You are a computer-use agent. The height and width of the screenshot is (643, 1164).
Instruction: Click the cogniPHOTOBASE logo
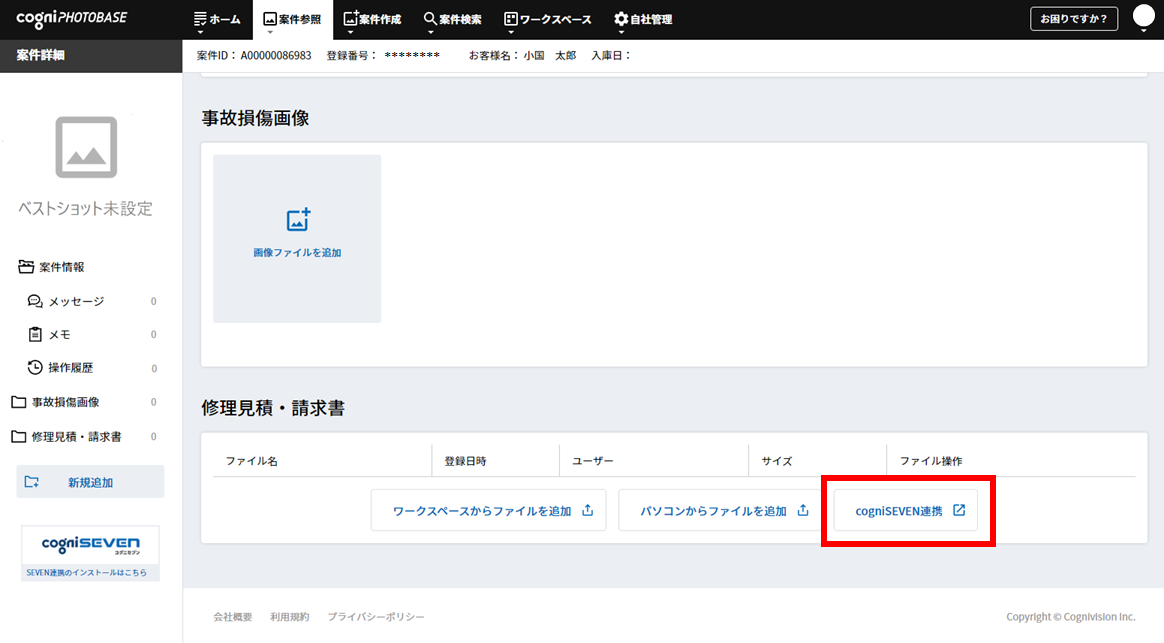[71, 18]
